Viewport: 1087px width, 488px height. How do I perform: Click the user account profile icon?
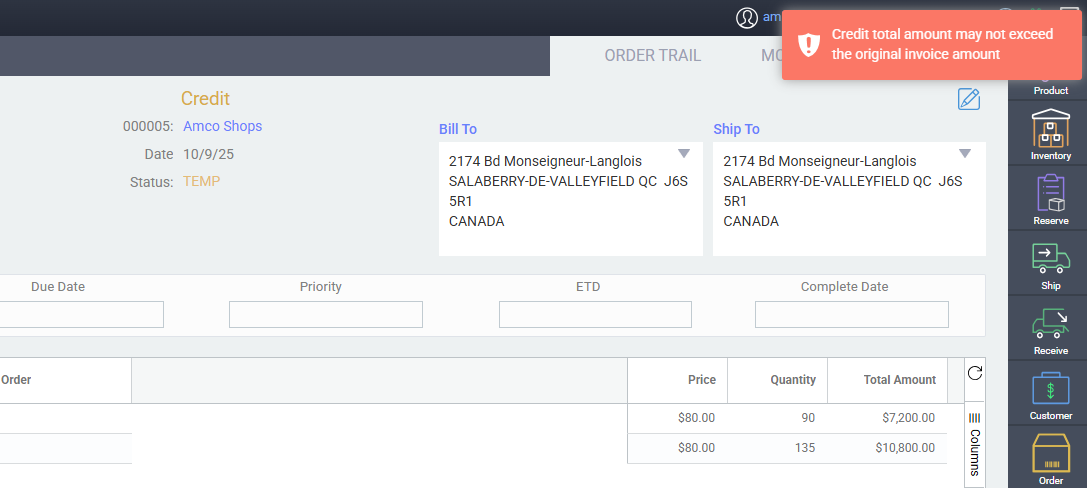(747, 18)
